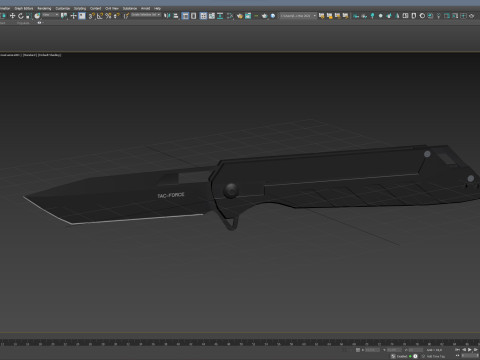The image size is (480, 360).
Task: Open the Schematic View
Action: (220, 16)
